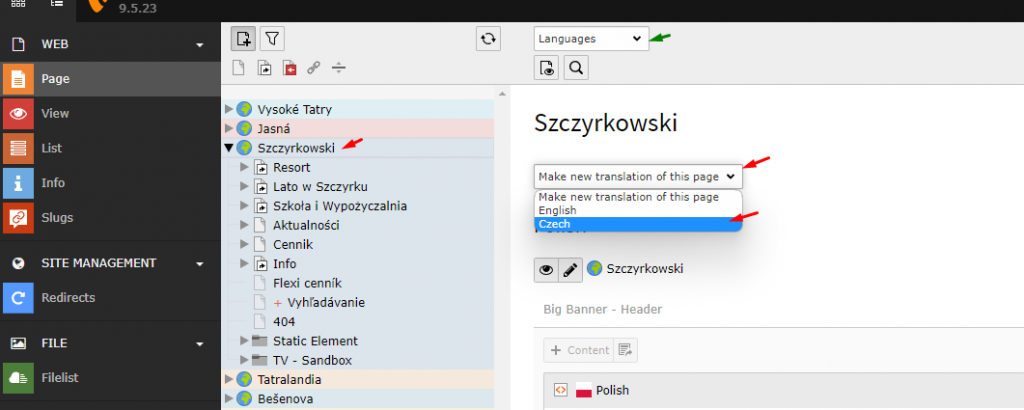This screenshot has width=1024, height=410.
Task: Open the Slugs module
Action: tap(57, 217)
